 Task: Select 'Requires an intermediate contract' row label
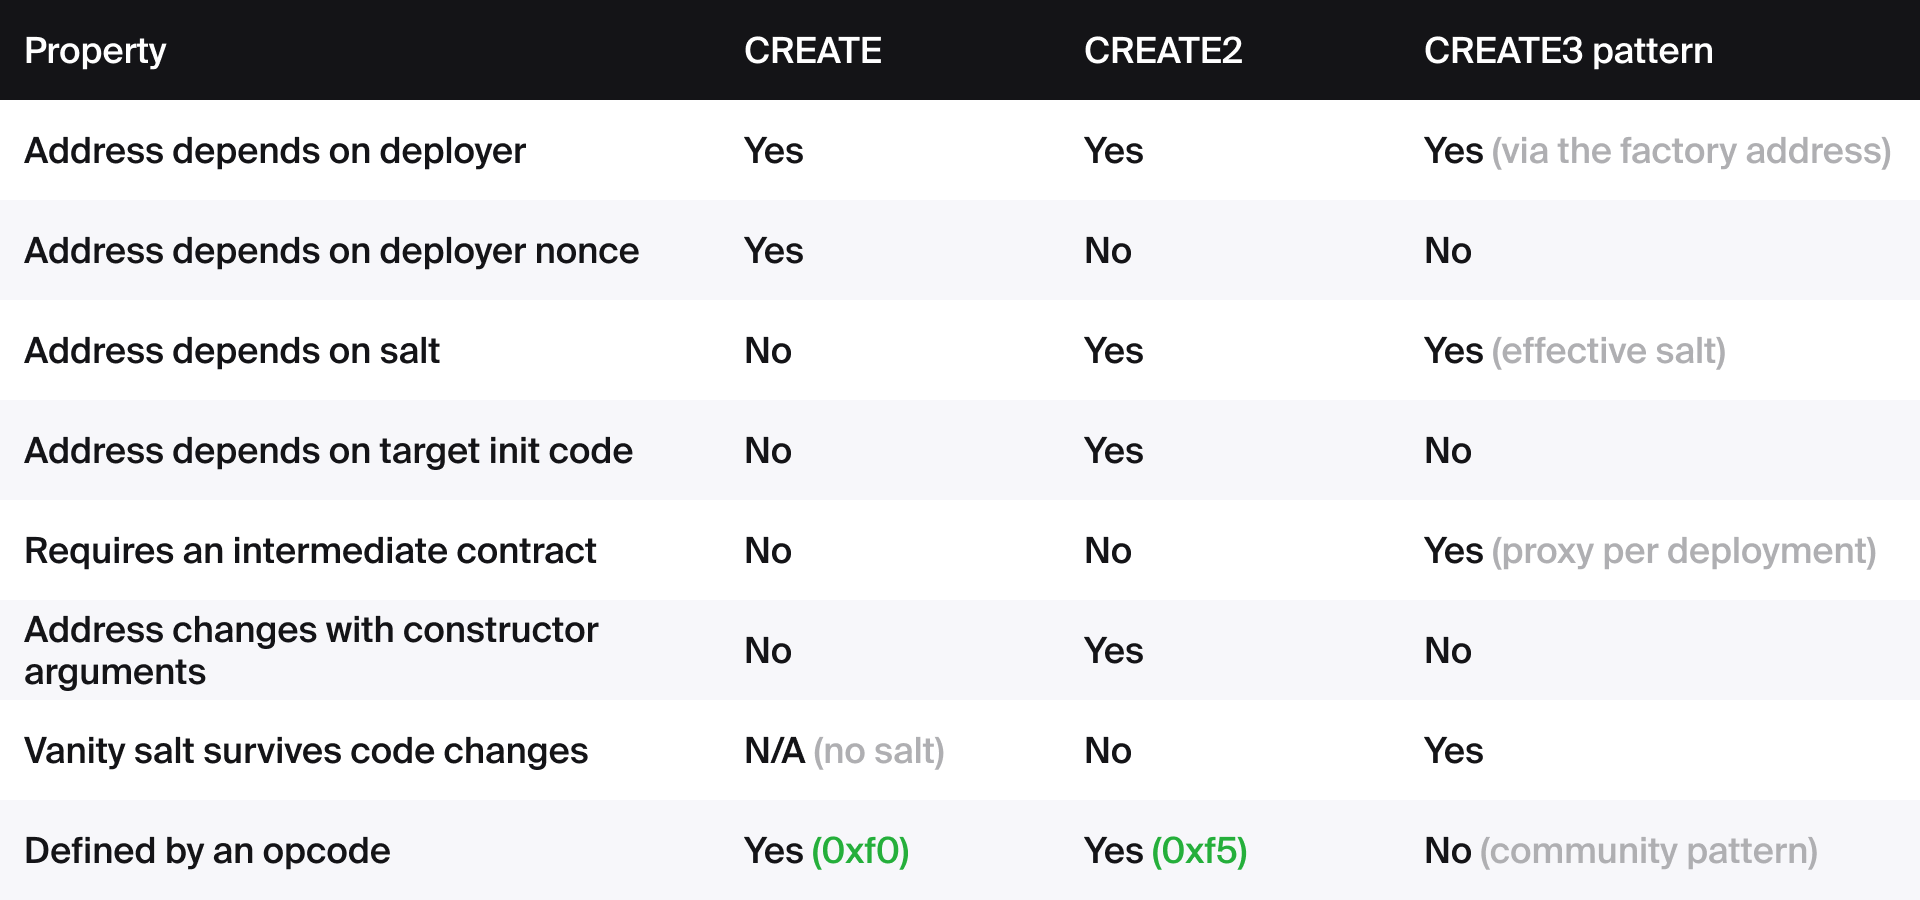pos(310,551)
